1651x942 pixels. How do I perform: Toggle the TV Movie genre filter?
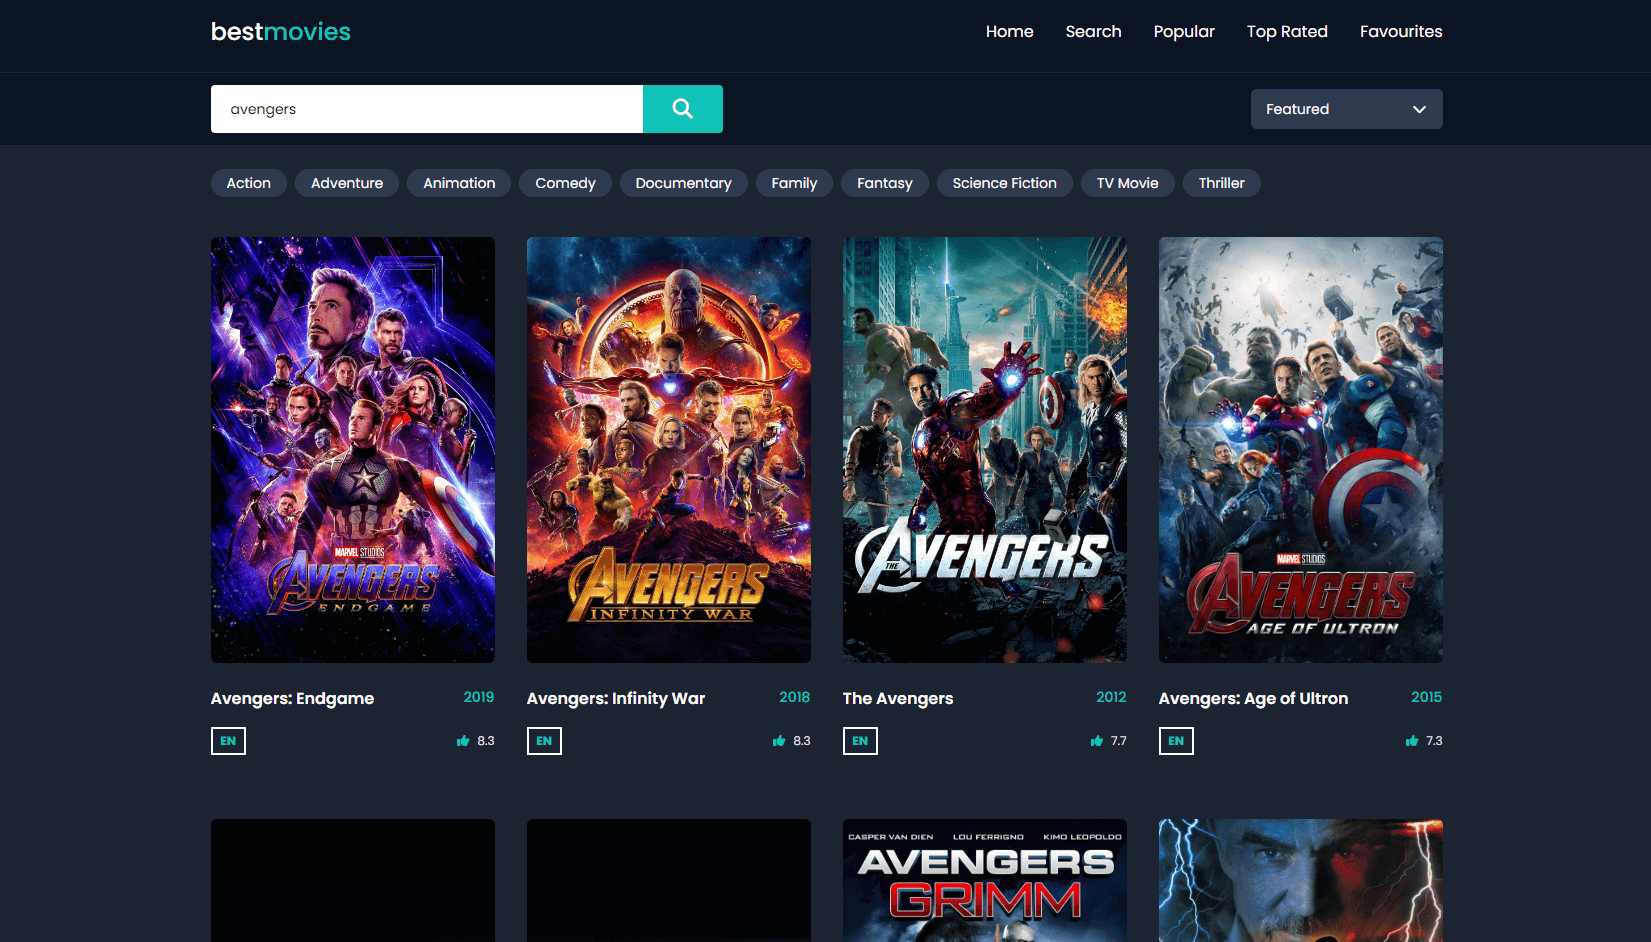pyautogui.click(x=1128, y=183)
